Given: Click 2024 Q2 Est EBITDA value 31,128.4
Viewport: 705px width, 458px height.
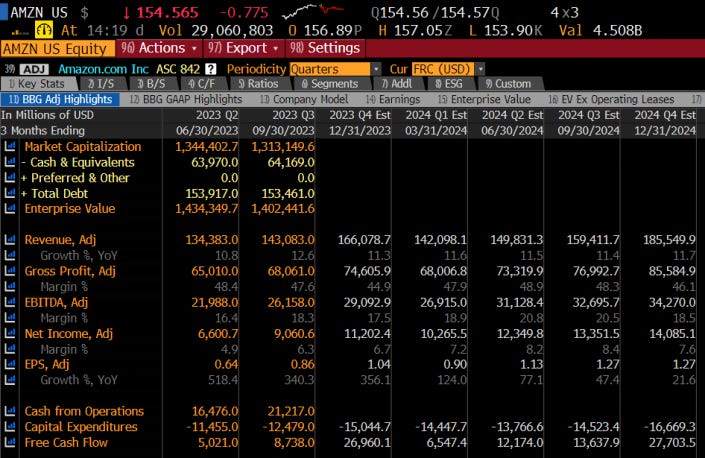Looking at the screenshot, I should (x=520, y=302).
